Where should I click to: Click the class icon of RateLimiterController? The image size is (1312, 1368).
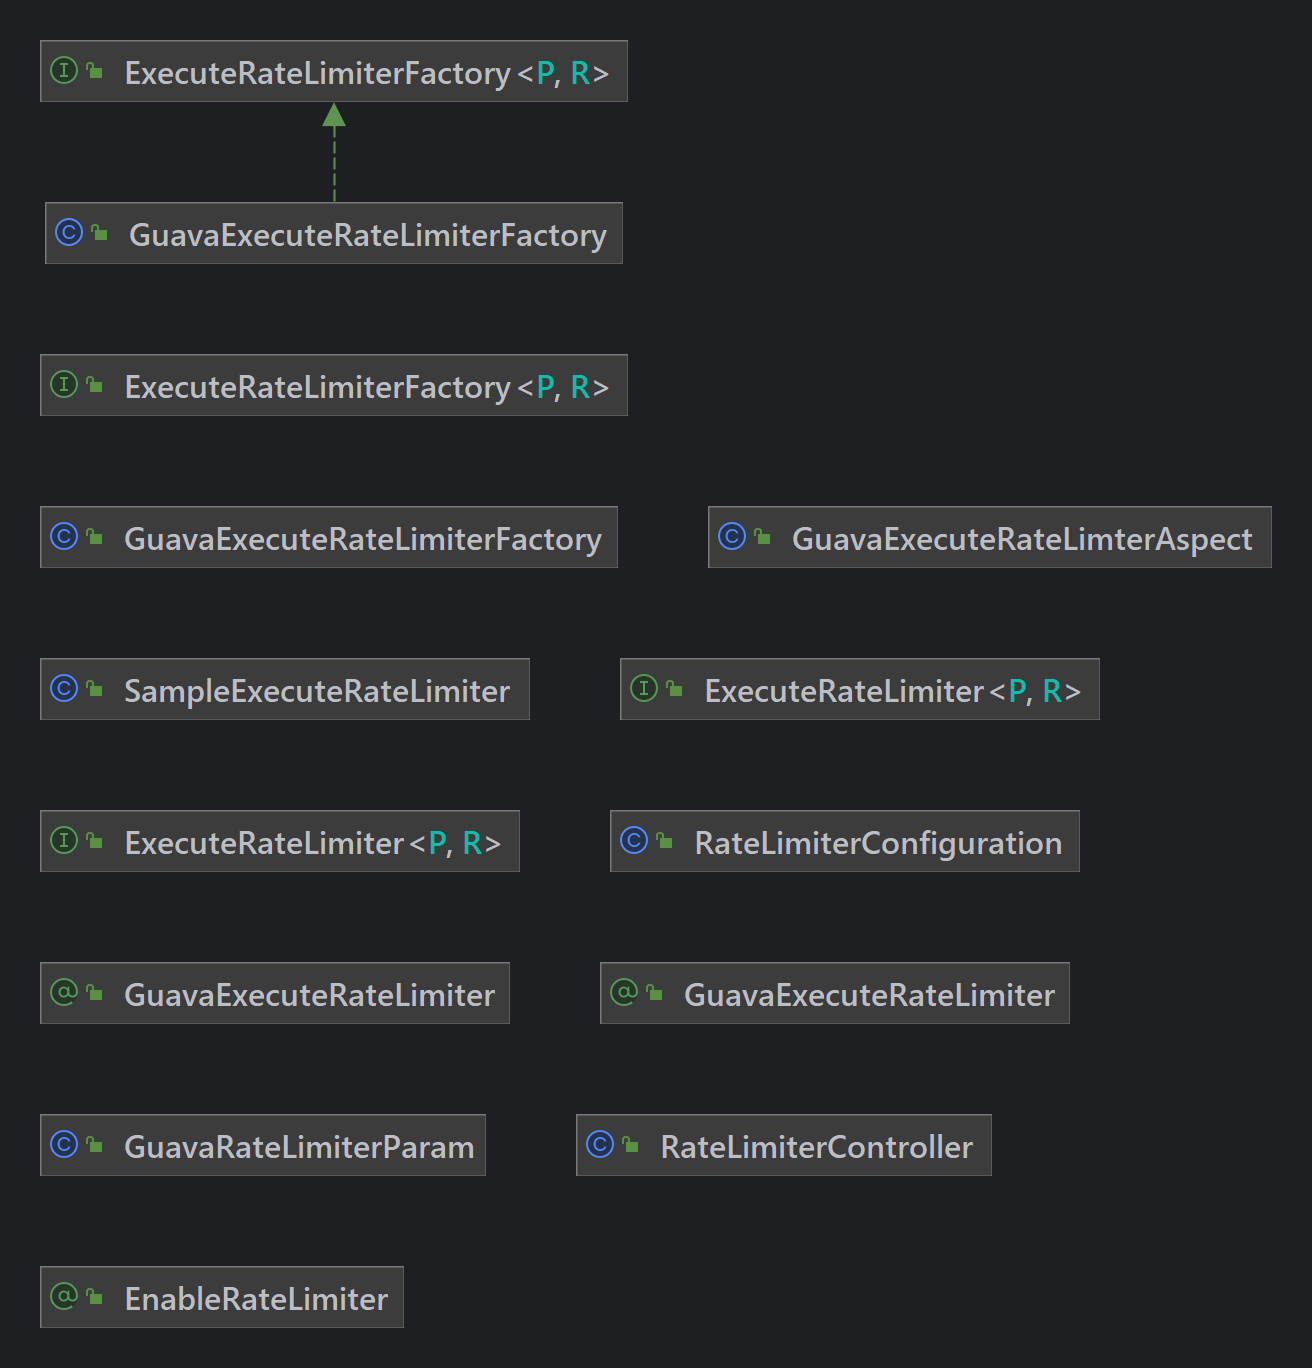click(600, 1145)
